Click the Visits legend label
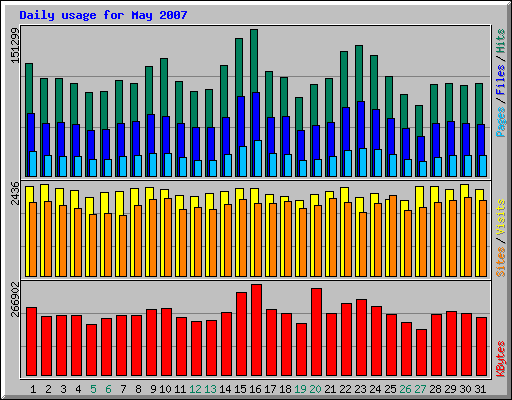 click(x=501, y=218)
